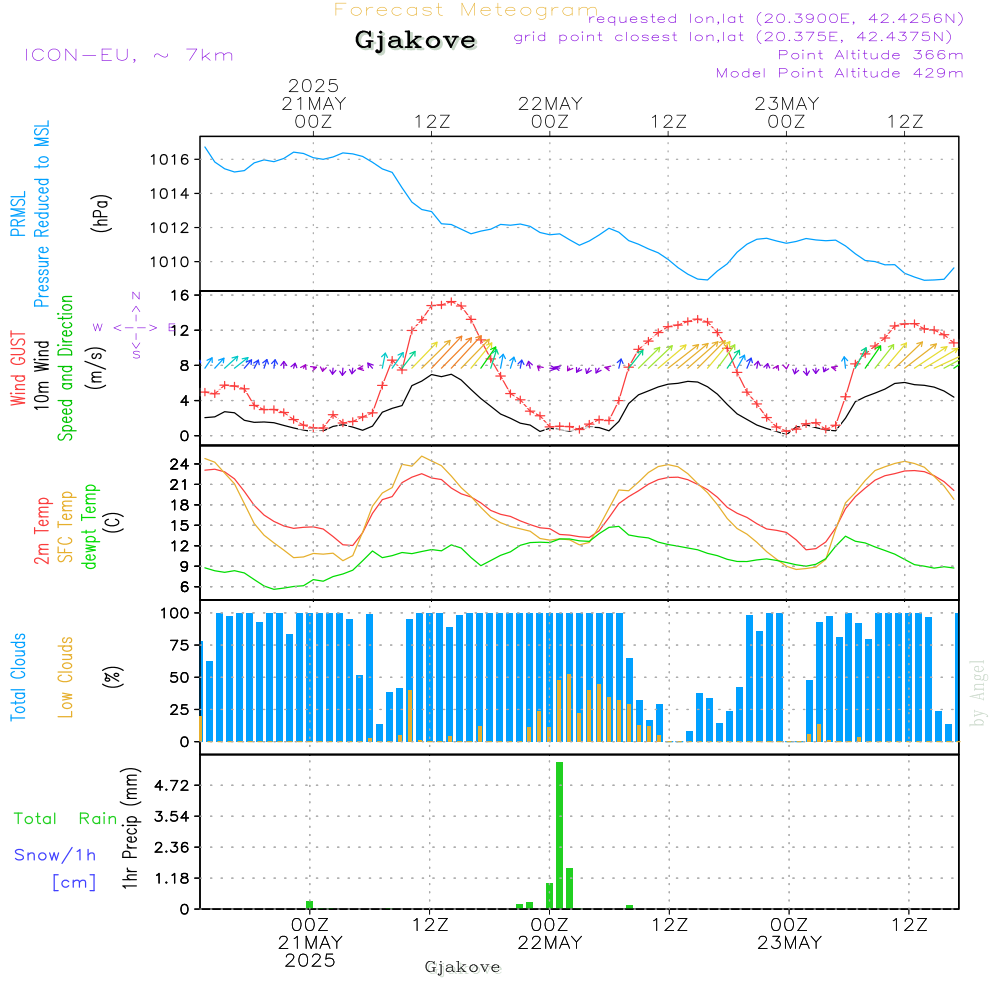The image size is (1000, 1000).
Task: Click the Gjakove caption below the chart
Action: pyautogui.click(x=462, y=967)
